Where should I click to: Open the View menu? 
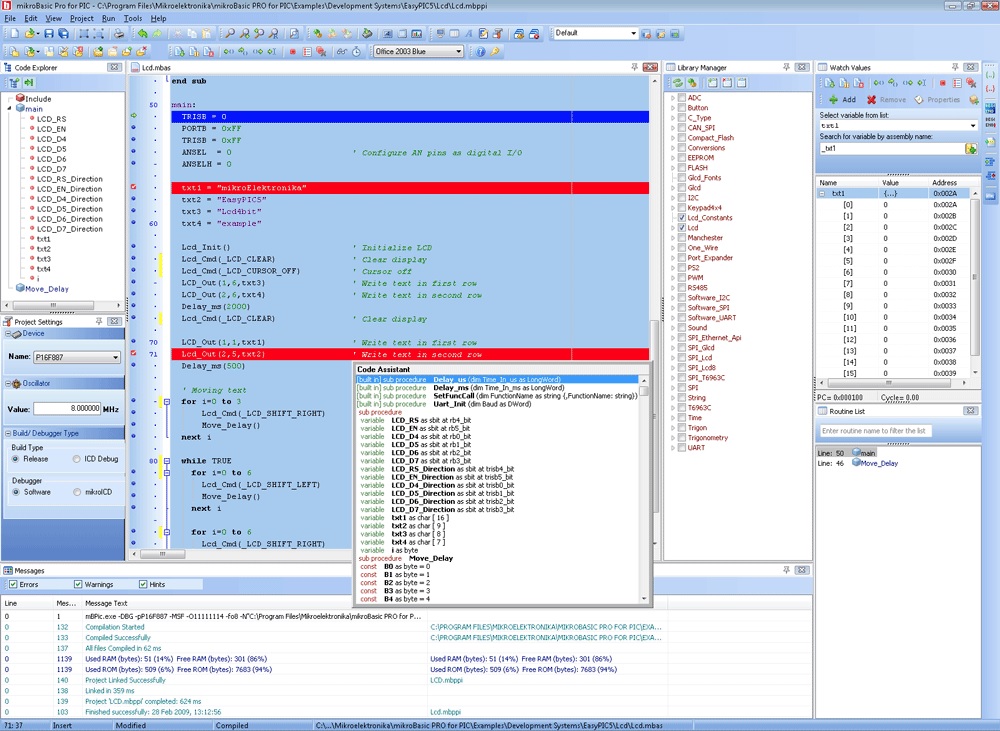point(54,18)
